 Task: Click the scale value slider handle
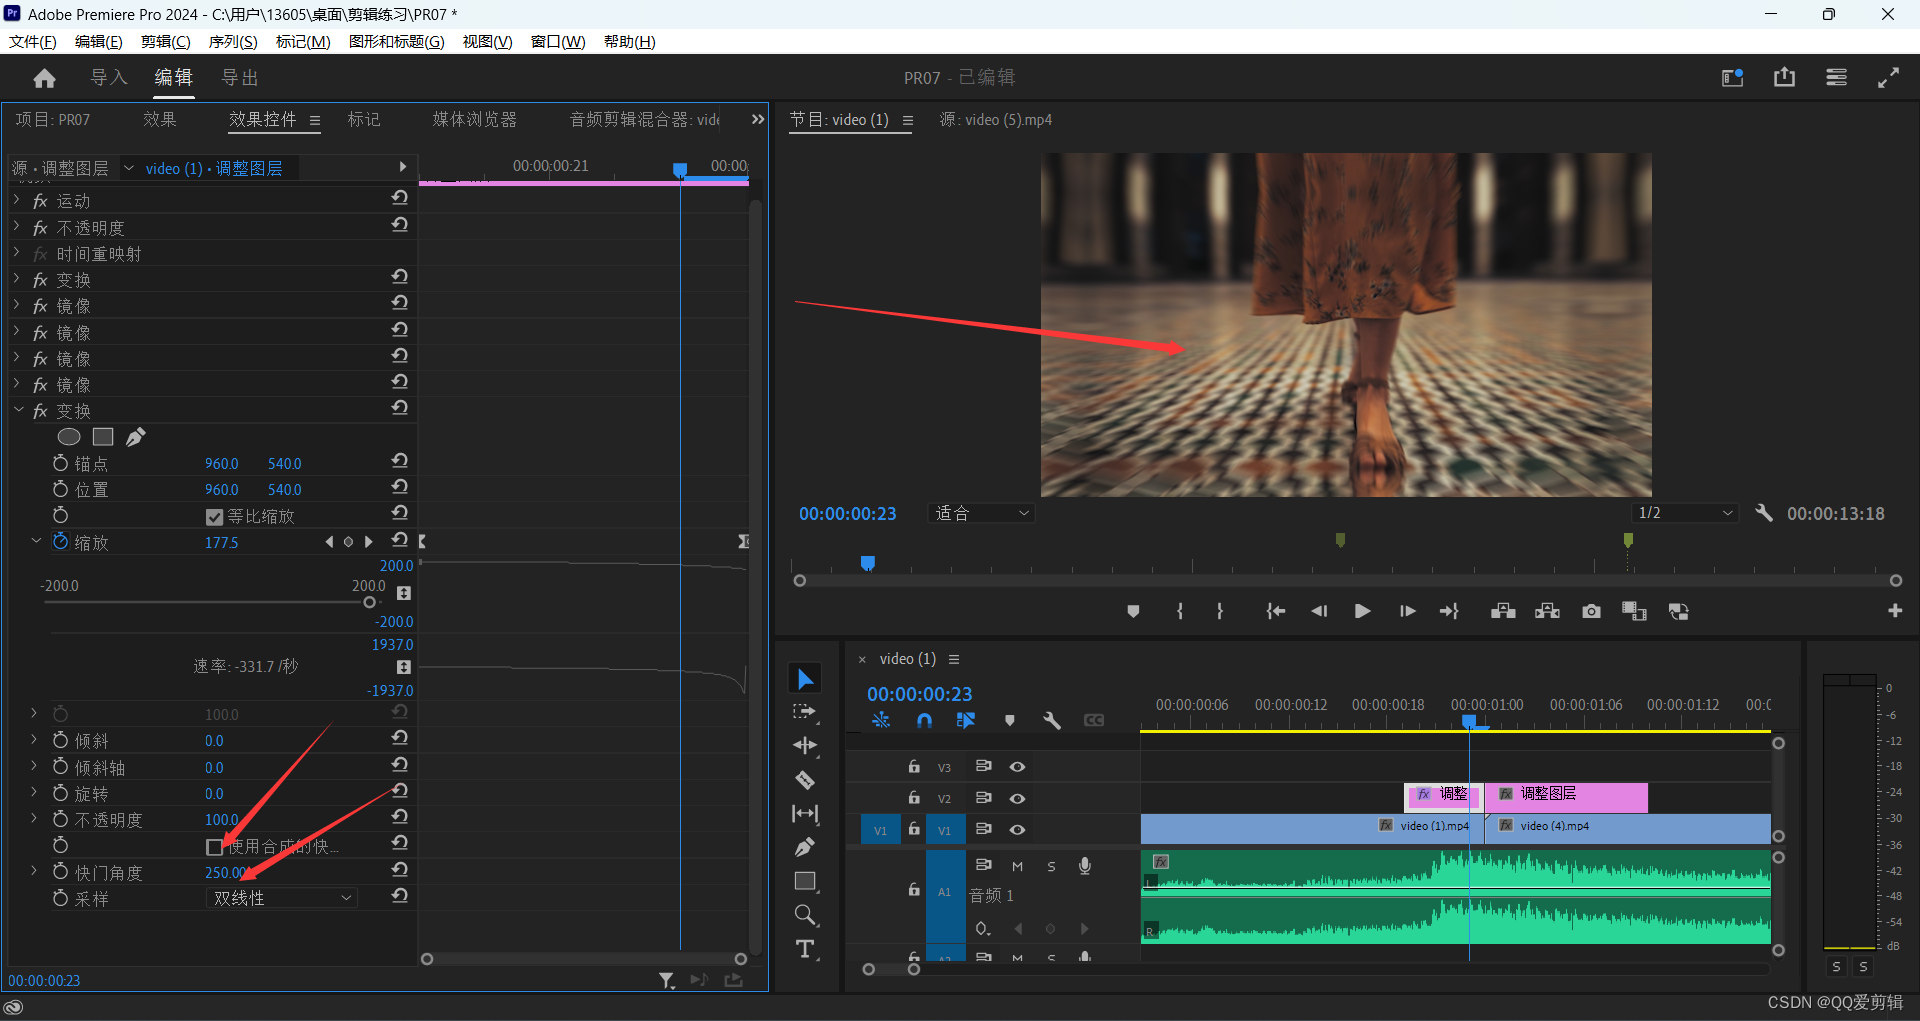[369, 602]
